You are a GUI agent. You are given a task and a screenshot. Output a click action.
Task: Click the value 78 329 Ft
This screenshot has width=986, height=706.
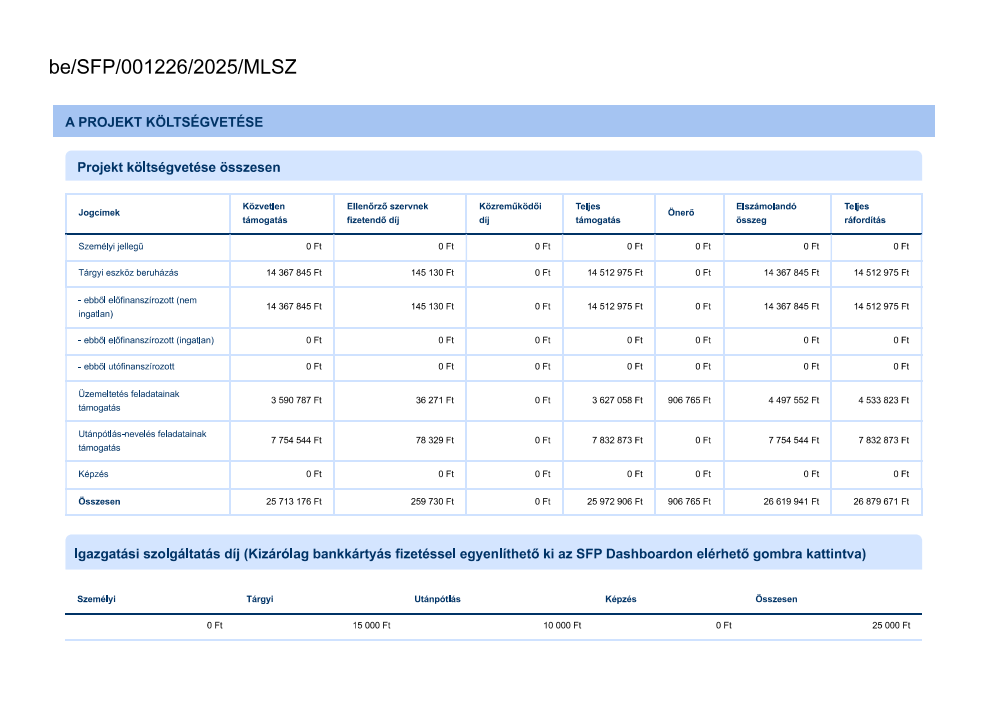(x=435, y=440)
